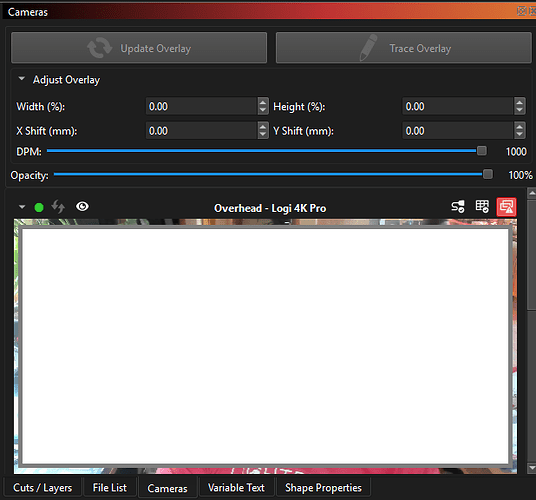Switch to the Cuts / Layers tab
Viewport: 536px width, 500px height.
point(42,488)
